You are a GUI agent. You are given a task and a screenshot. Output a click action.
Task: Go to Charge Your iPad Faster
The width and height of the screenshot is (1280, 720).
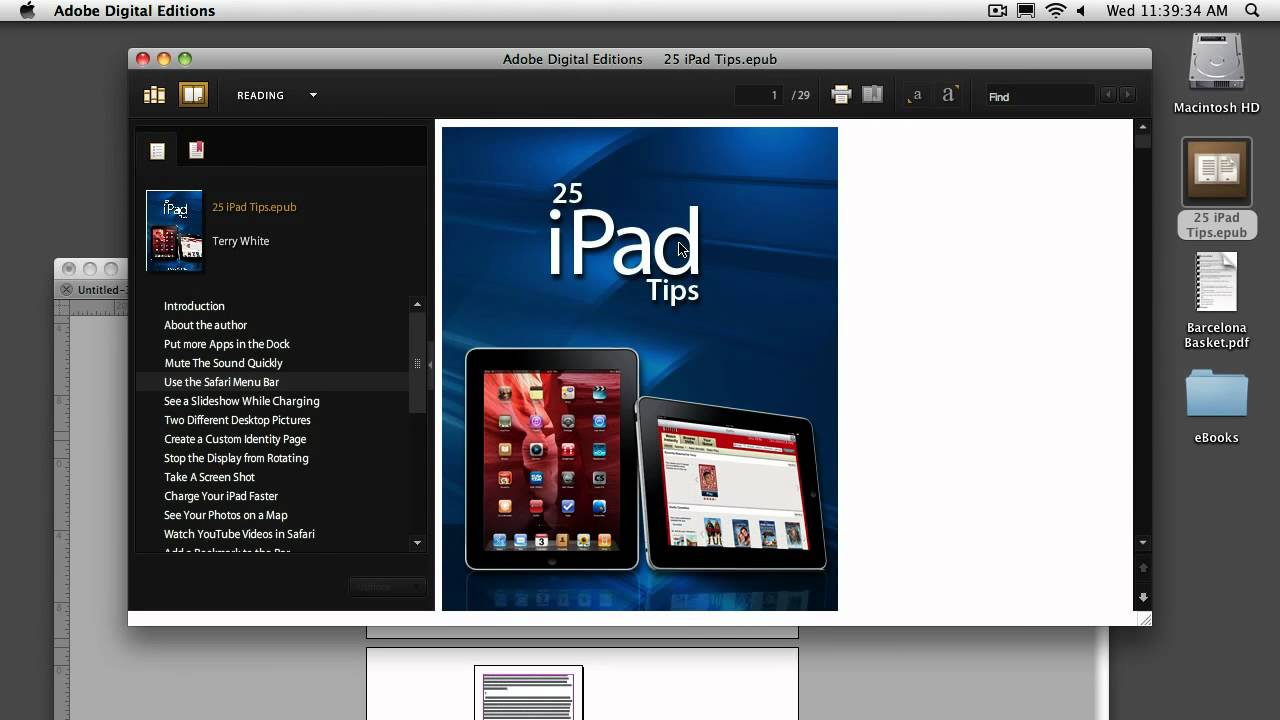(x=221, y=496)
